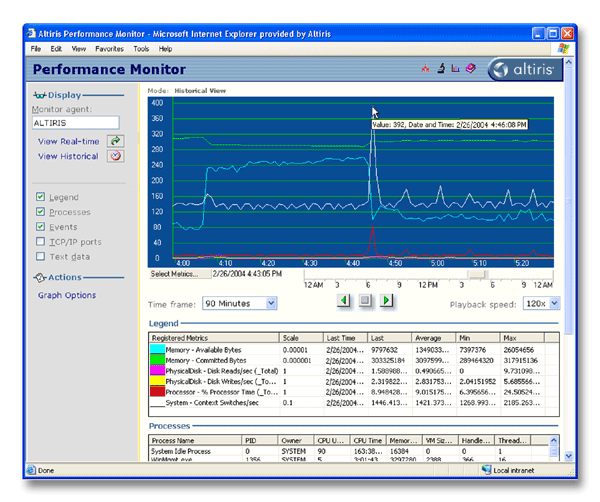
Task: Click the View Real-time link
Action: point(68,142)
